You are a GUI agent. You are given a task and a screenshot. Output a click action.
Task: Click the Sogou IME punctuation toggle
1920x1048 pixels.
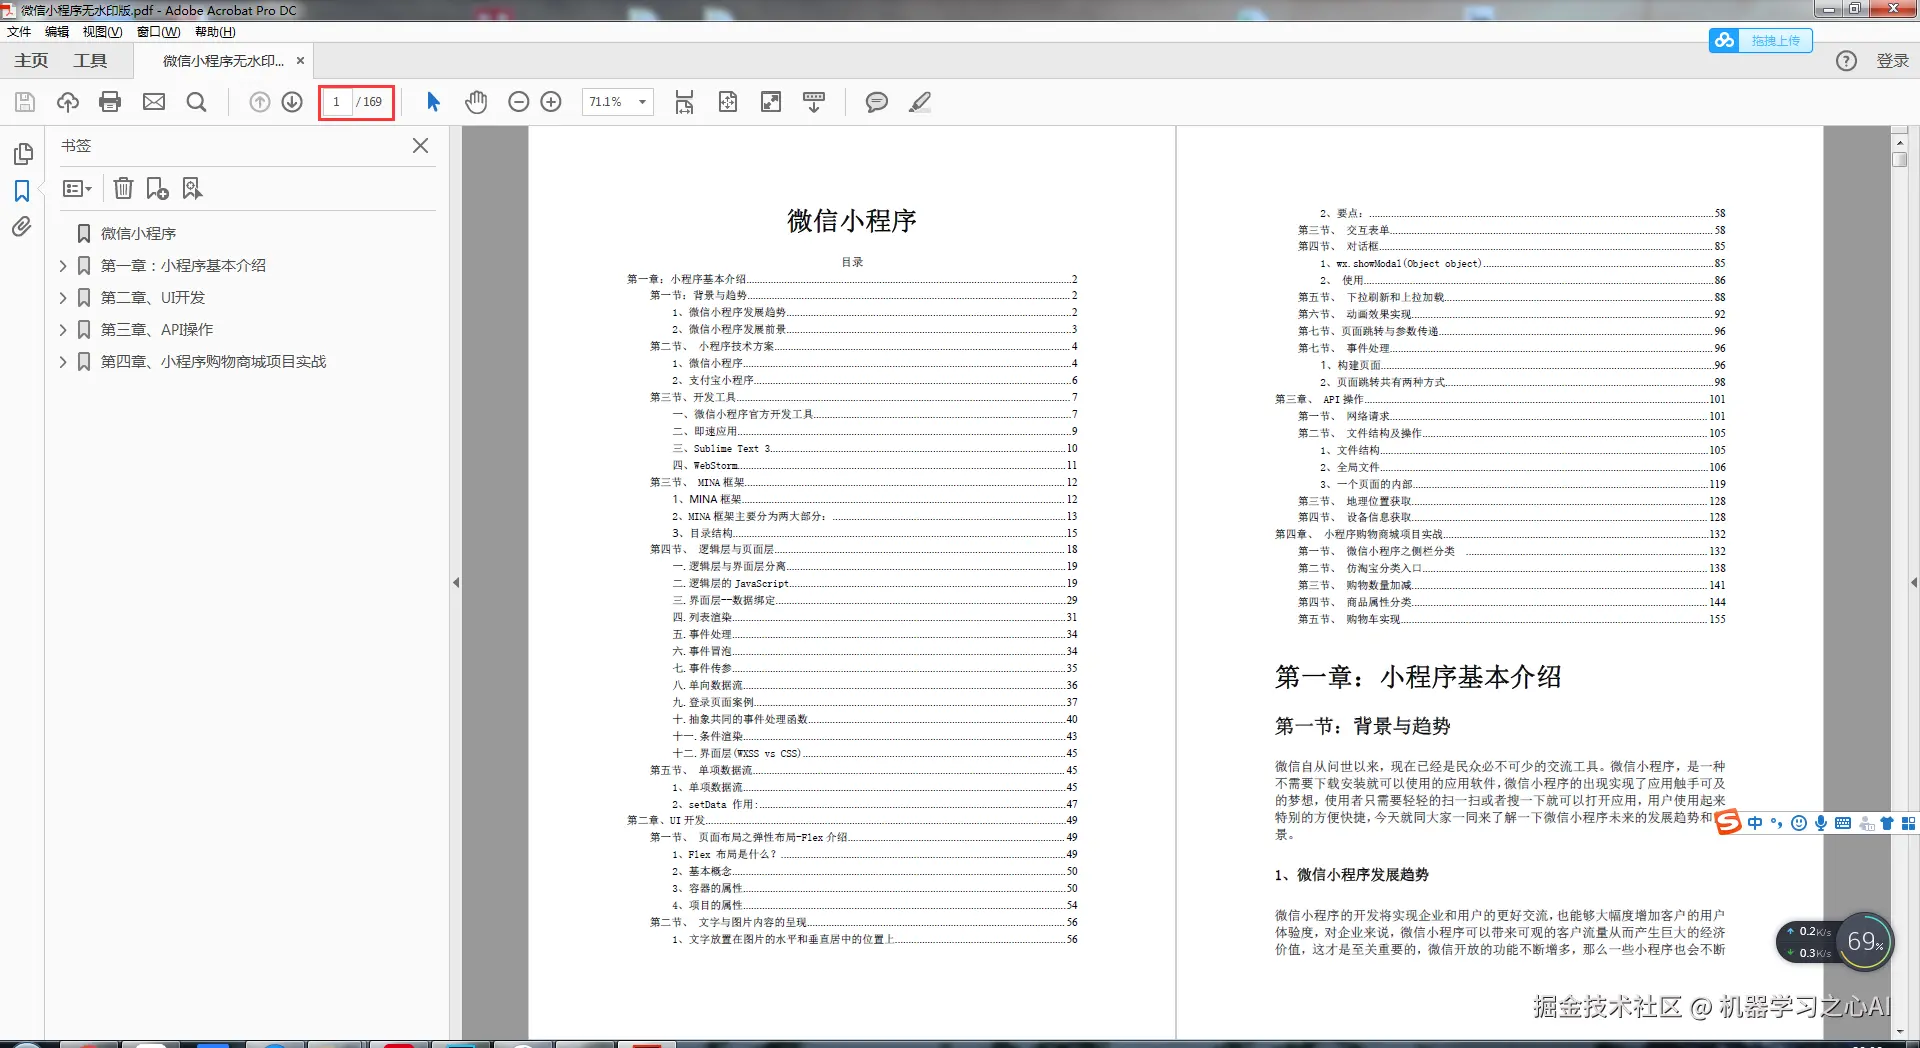(x=1777, y=823)
